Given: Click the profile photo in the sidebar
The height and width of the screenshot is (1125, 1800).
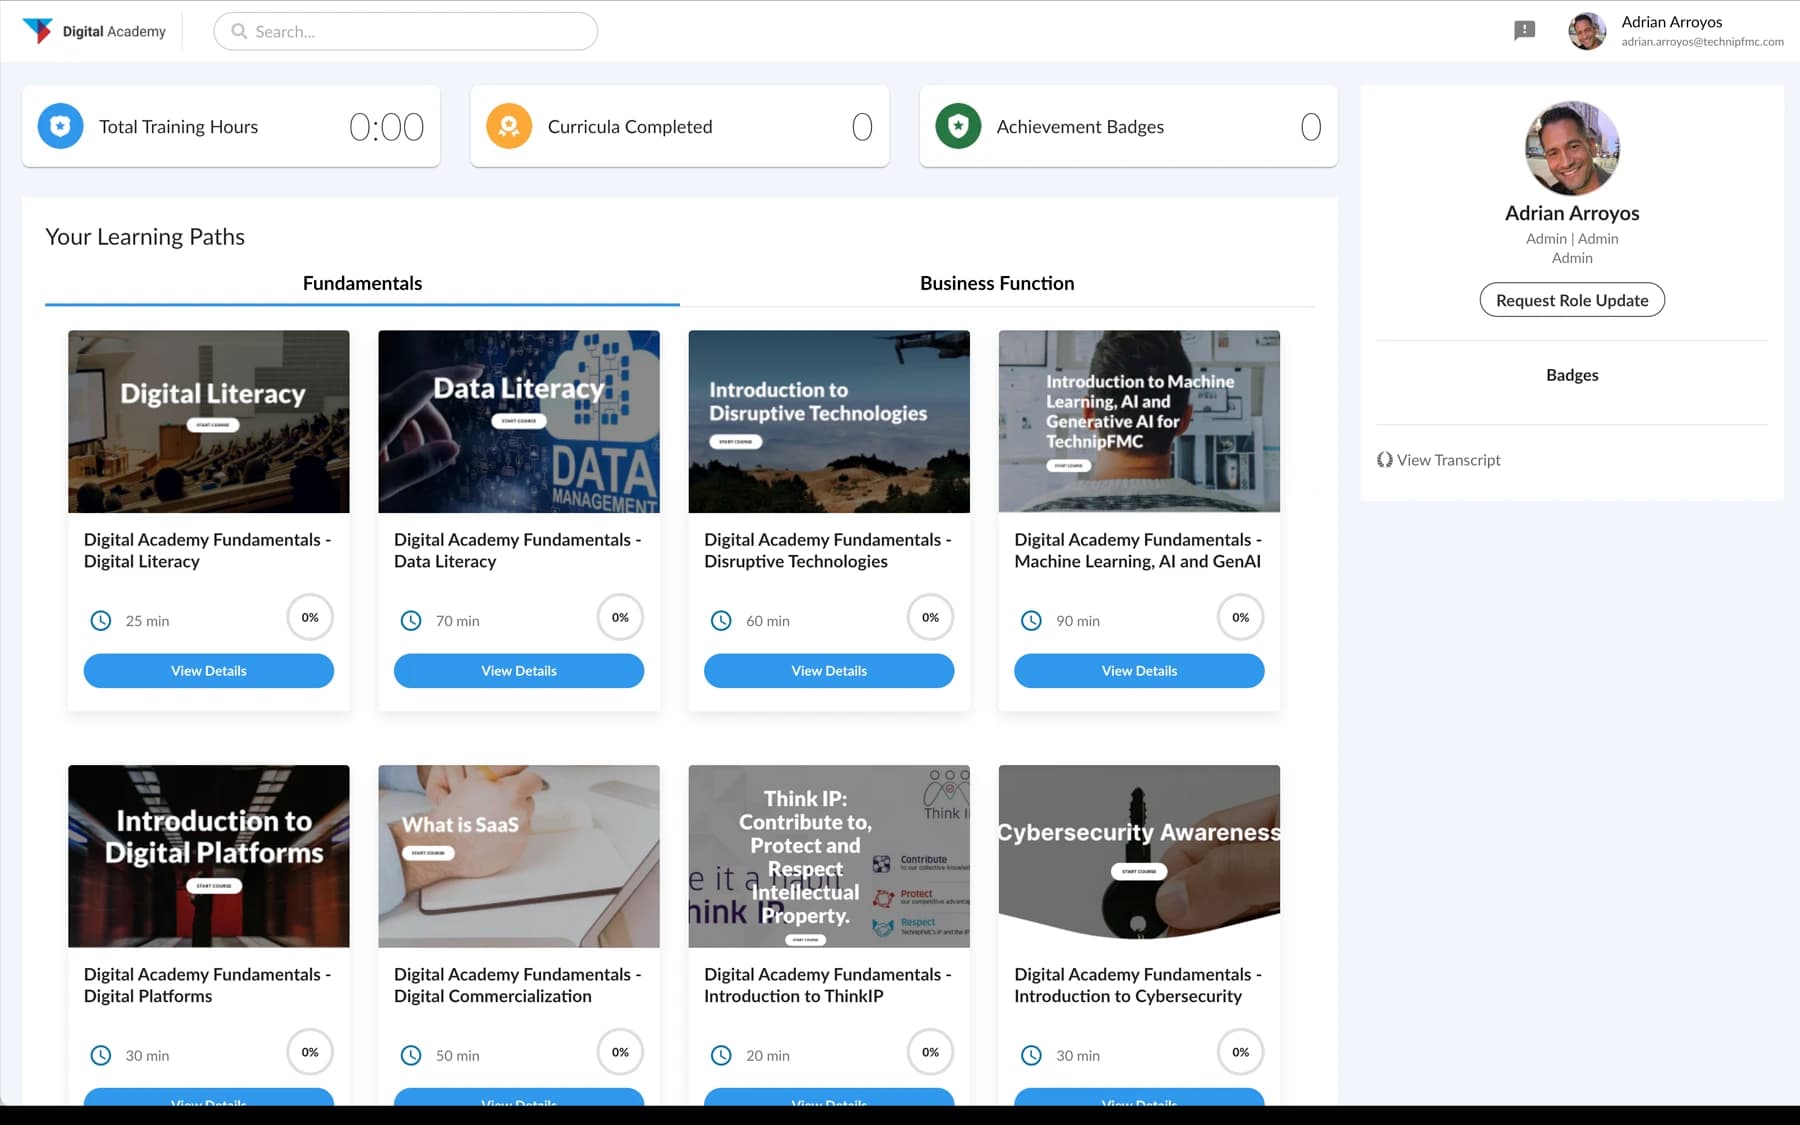Looking at the screenshot, I should [x=1571, y=148].
